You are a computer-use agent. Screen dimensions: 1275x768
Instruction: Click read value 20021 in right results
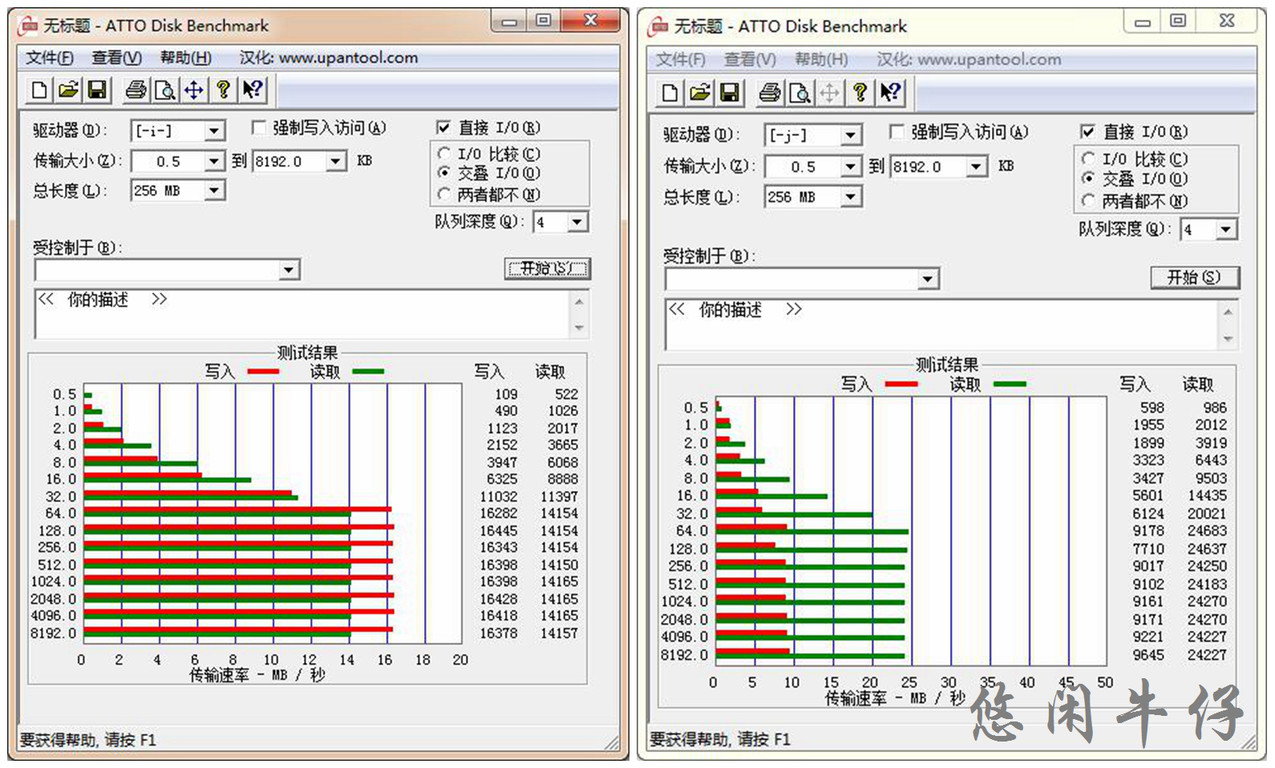pyautogui.click(x=1205, y=513)
